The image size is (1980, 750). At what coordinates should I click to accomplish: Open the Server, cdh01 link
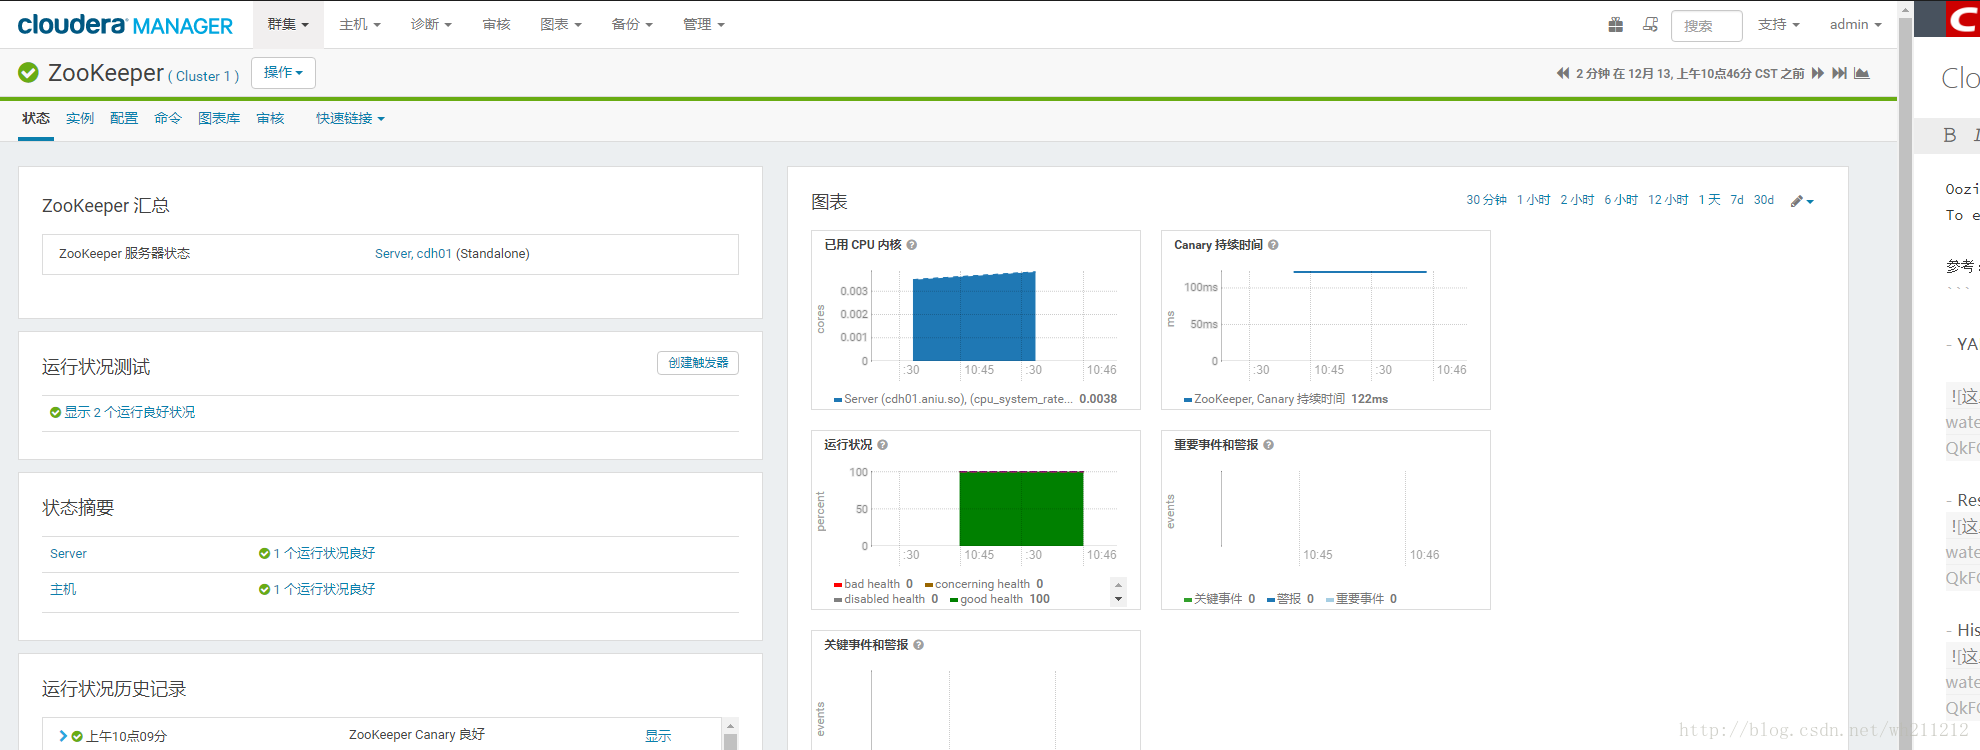pos(413,254)
